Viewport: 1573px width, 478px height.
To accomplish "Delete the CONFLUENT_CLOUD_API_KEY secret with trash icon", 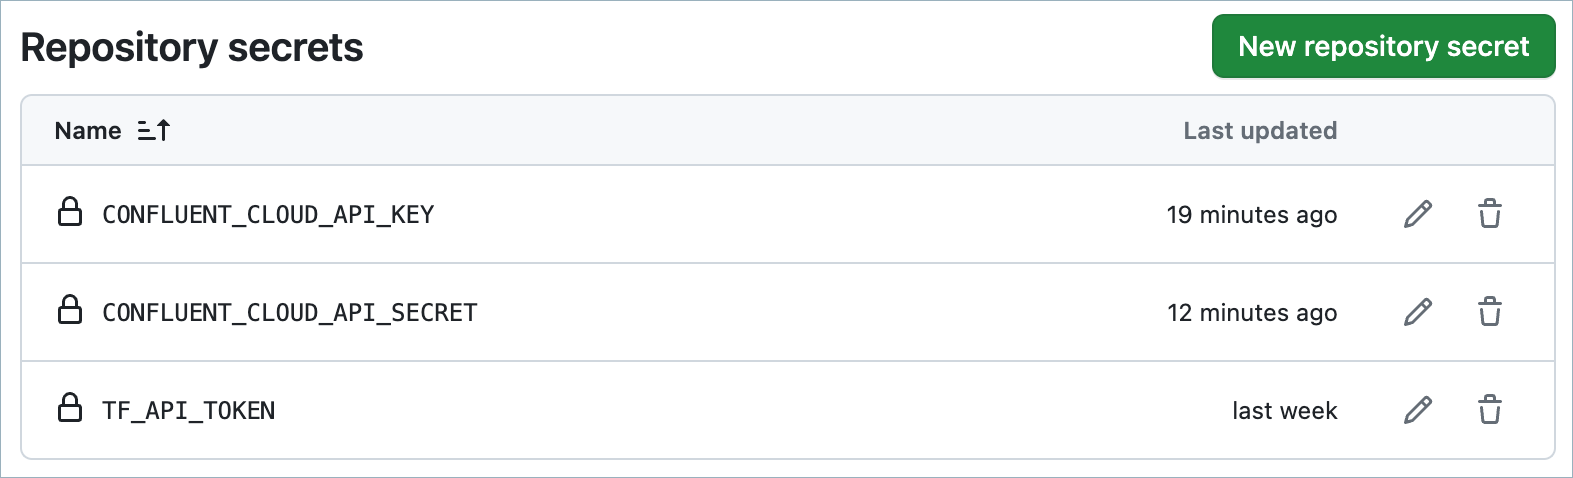I will [x=1489, y=214].
